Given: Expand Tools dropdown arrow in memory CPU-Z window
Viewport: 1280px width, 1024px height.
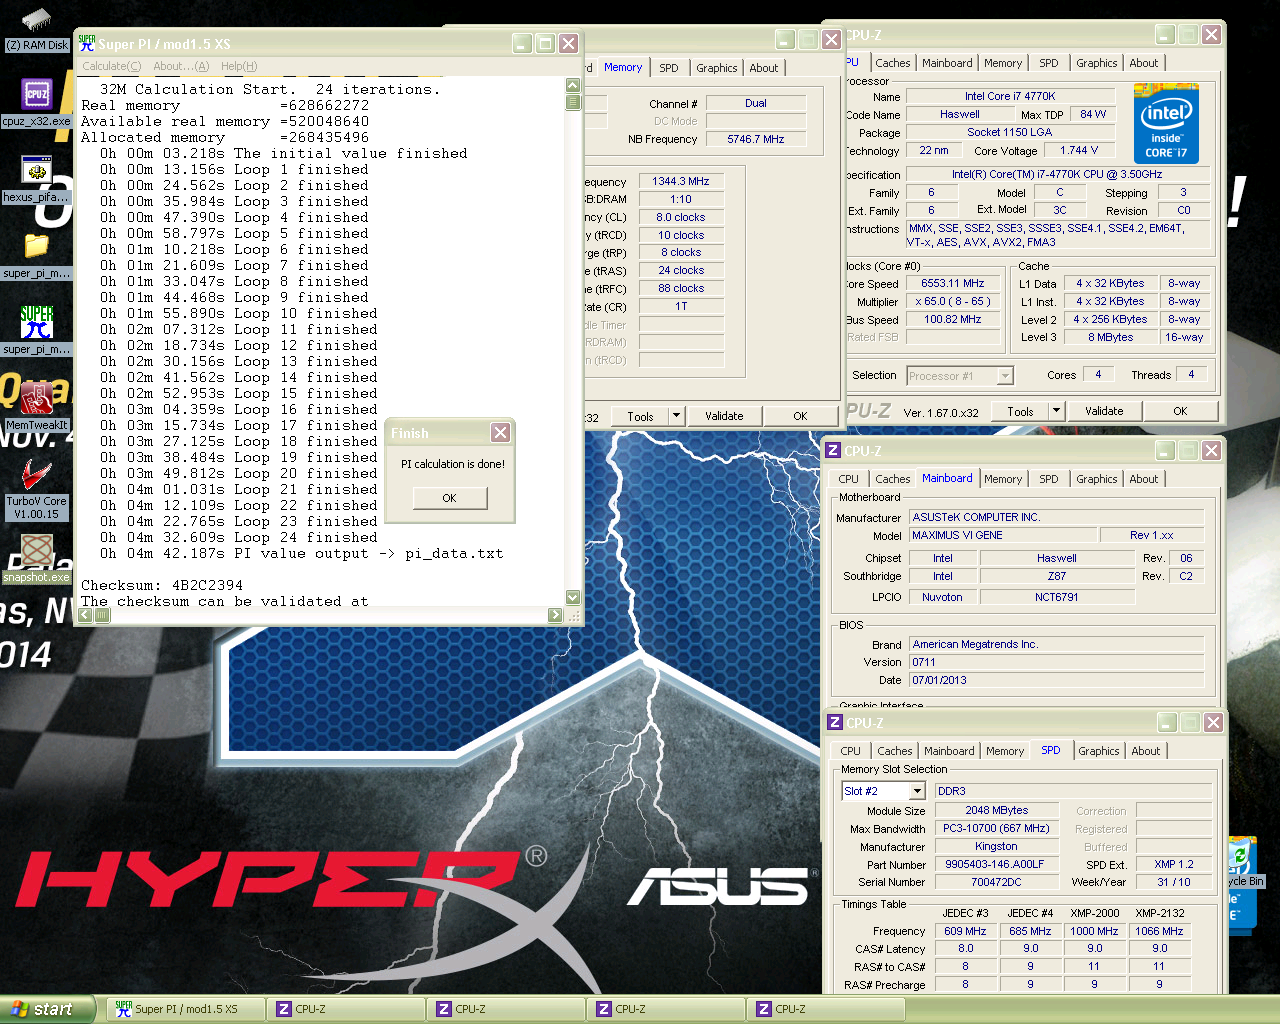Looking at the screenshot, I should tap(676, 416).
